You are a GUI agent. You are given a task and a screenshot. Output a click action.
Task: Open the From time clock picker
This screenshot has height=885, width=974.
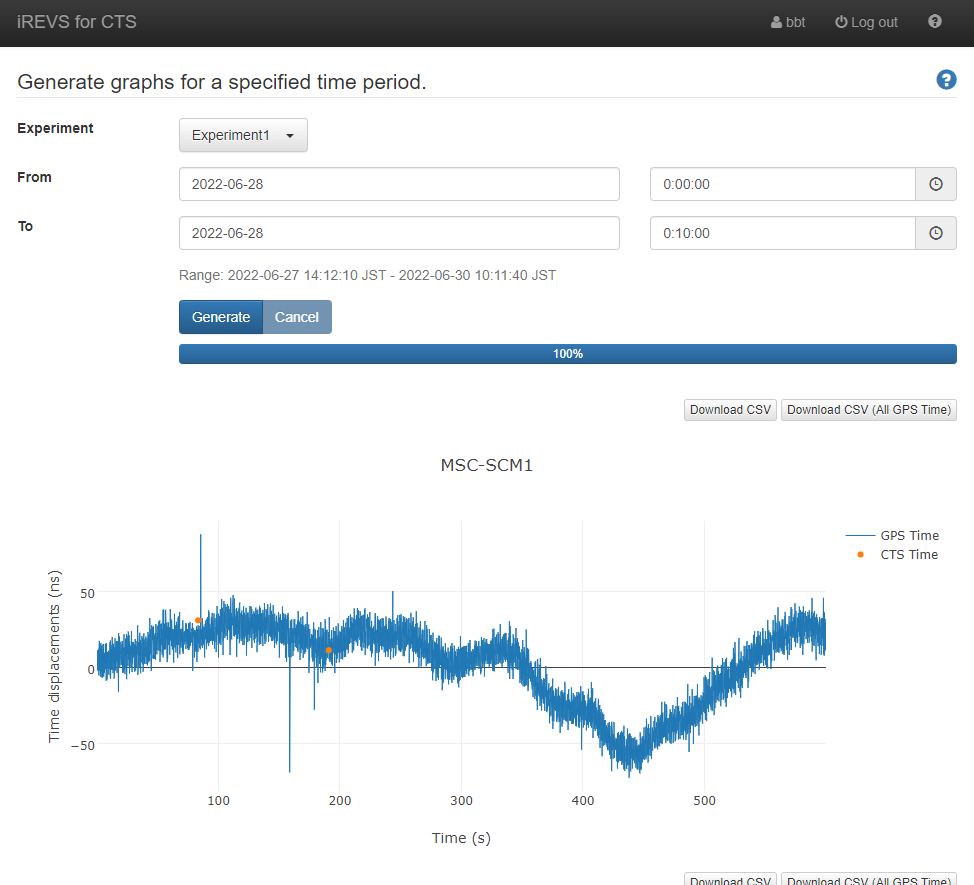[935, 184]
